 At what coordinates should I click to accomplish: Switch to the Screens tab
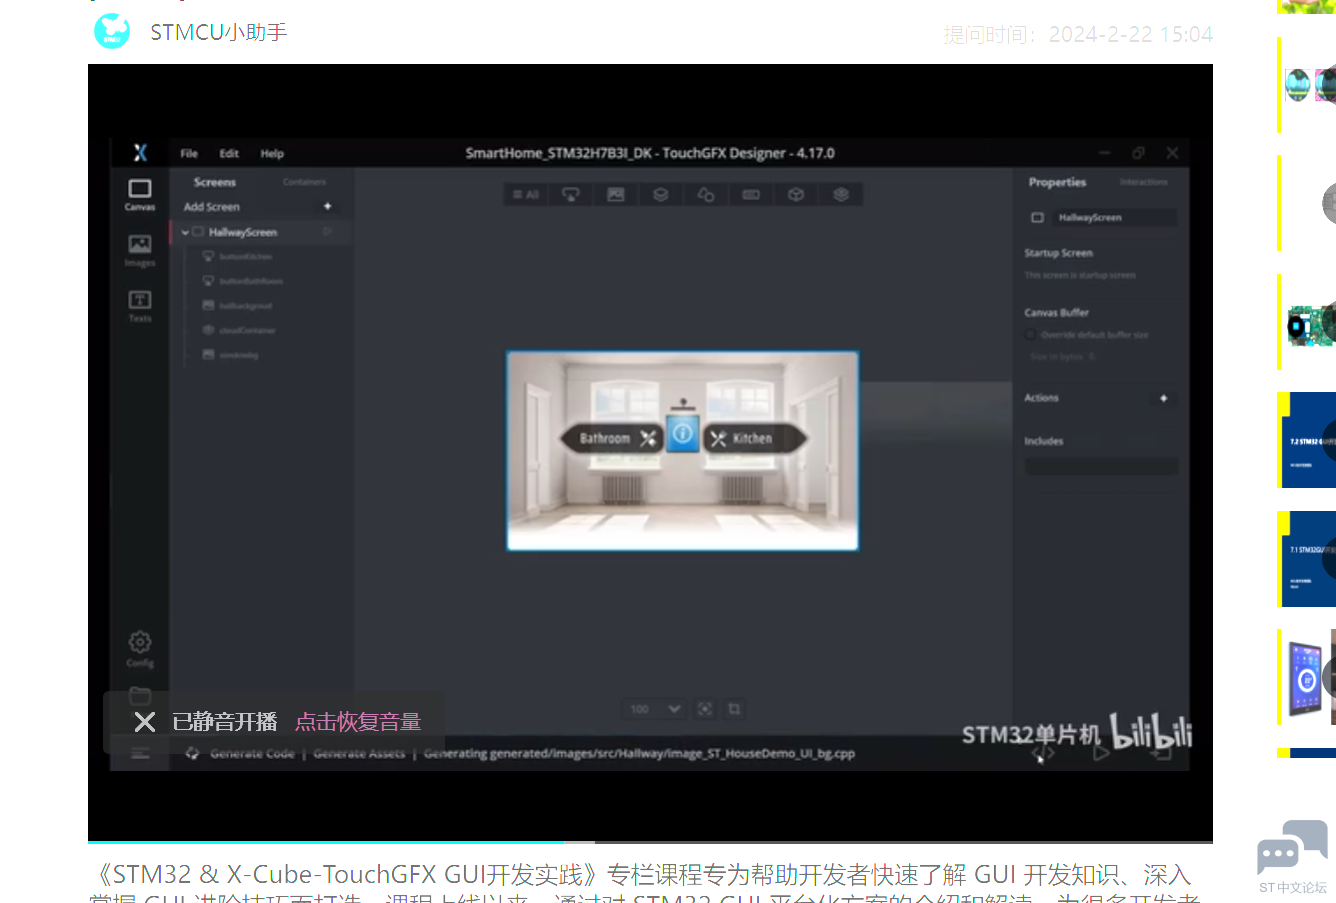(x=215, y=182)
